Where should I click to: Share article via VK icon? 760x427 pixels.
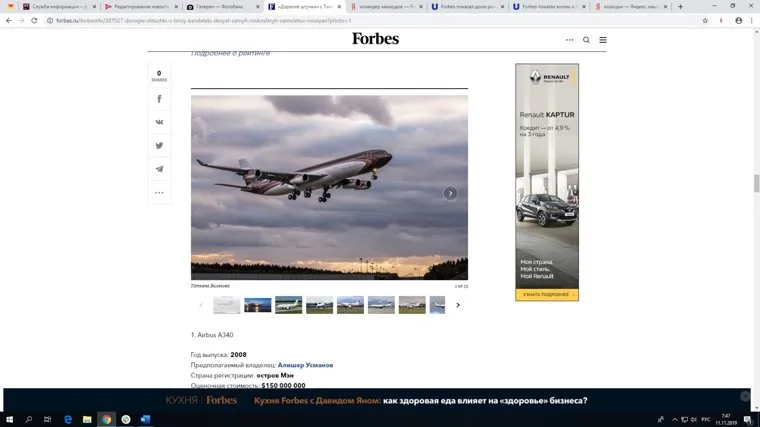[159, 122]
